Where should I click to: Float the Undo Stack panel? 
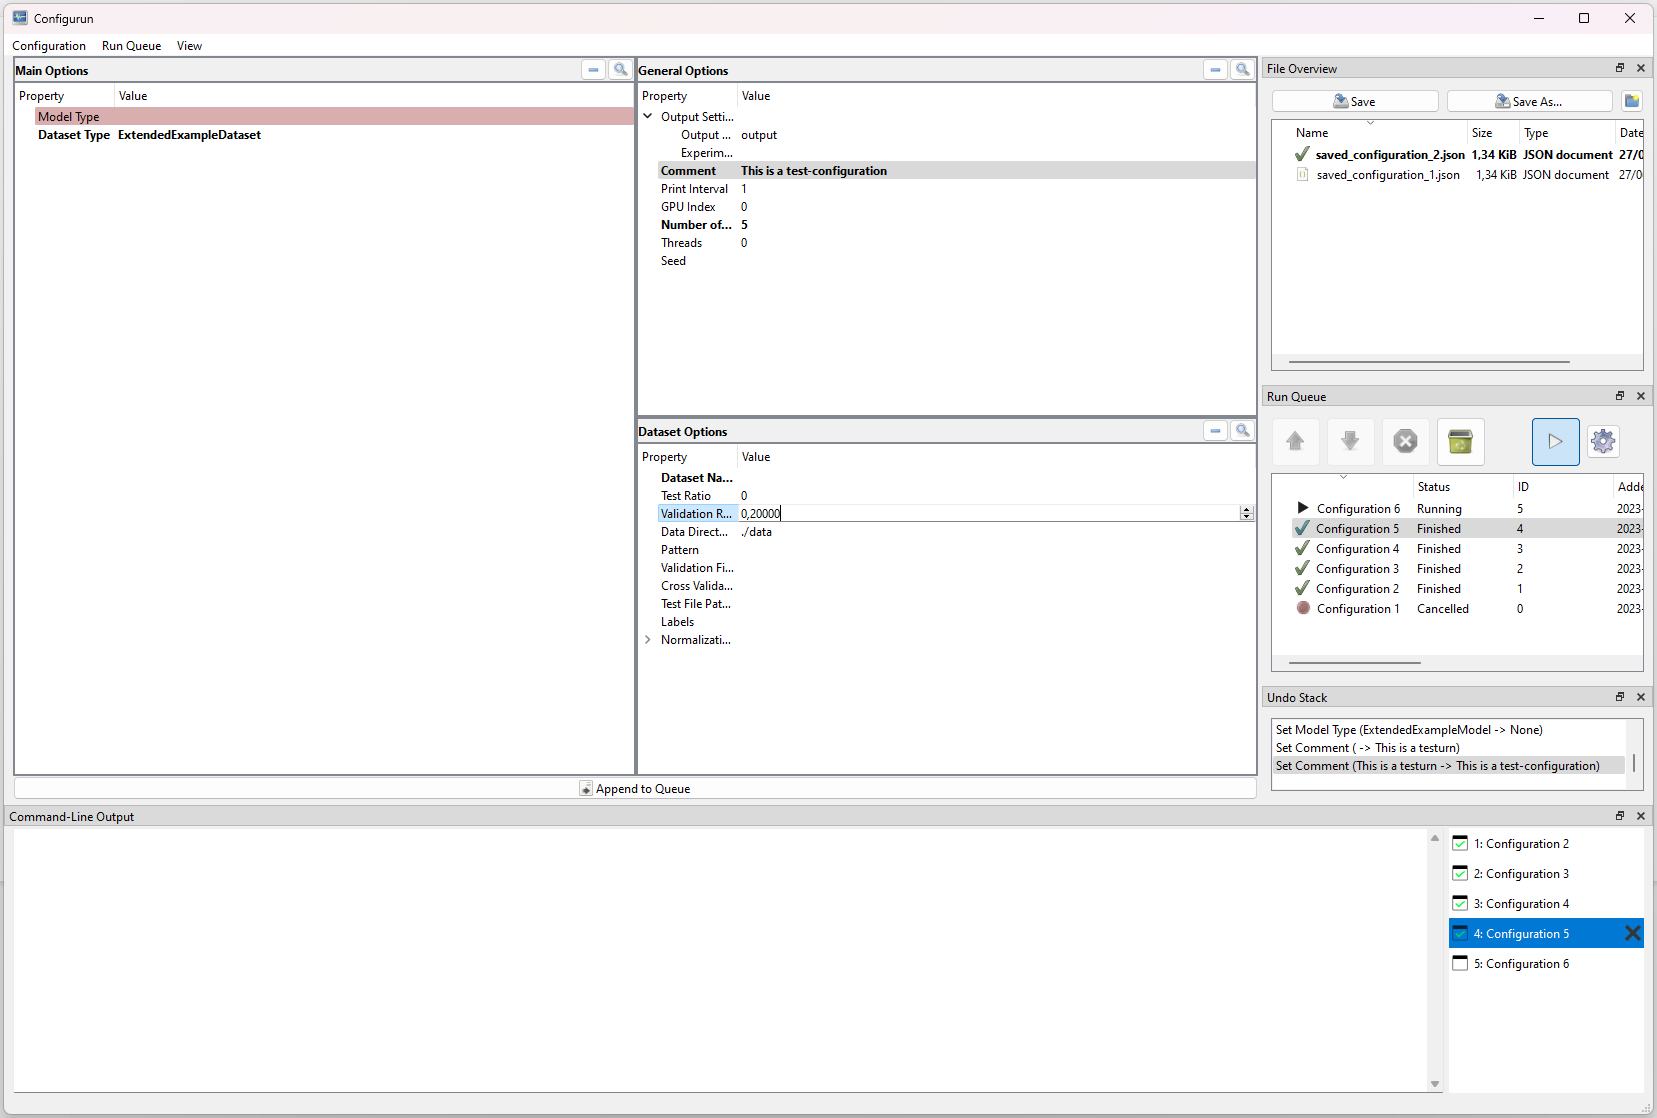[x=1620, y=697]
